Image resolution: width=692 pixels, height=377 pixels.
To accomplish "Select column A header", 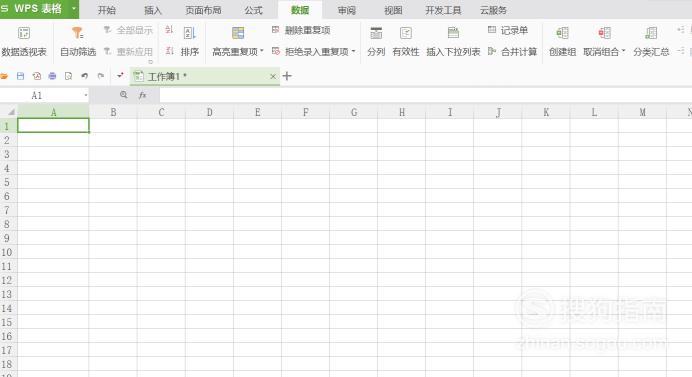I will point(53,112).
